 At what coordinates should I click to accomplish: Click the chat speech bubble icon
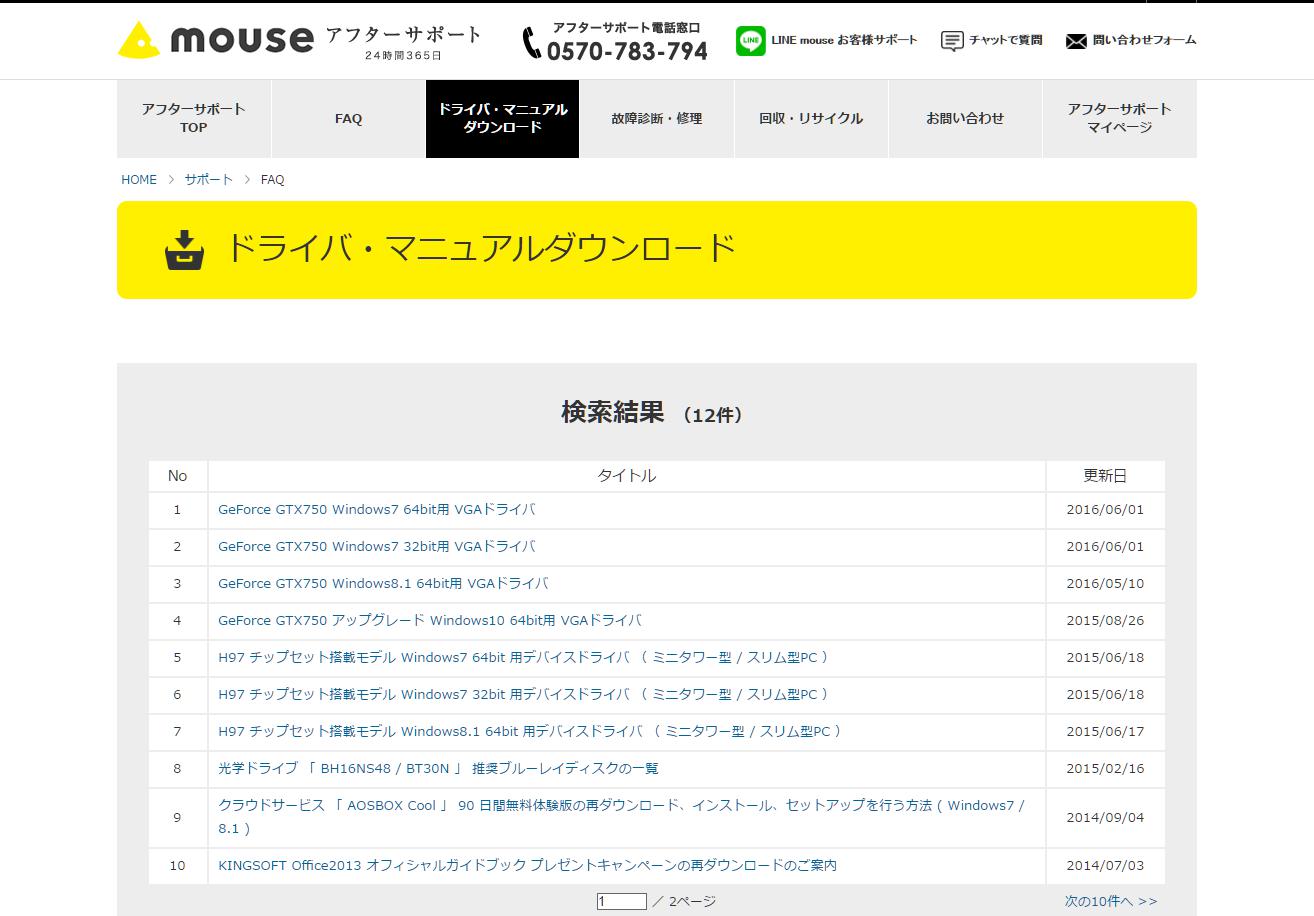952,41
